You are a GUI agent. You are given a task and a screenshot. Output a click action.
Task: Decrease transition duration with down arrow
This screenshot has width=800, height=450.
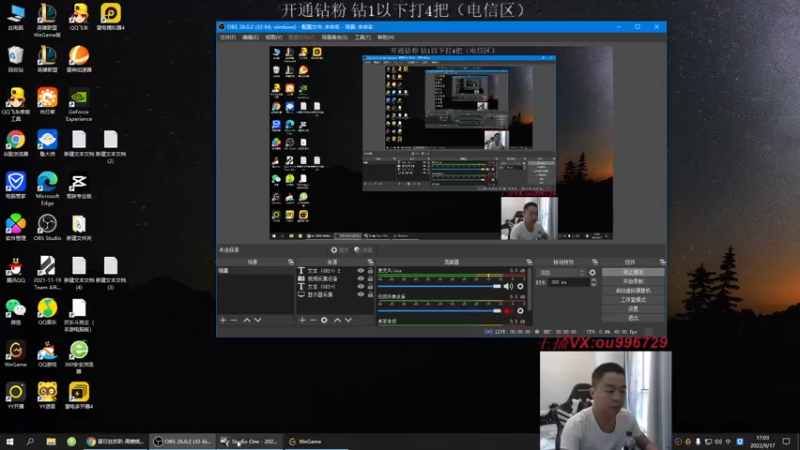pyautogui.click(x=593, y=284)
